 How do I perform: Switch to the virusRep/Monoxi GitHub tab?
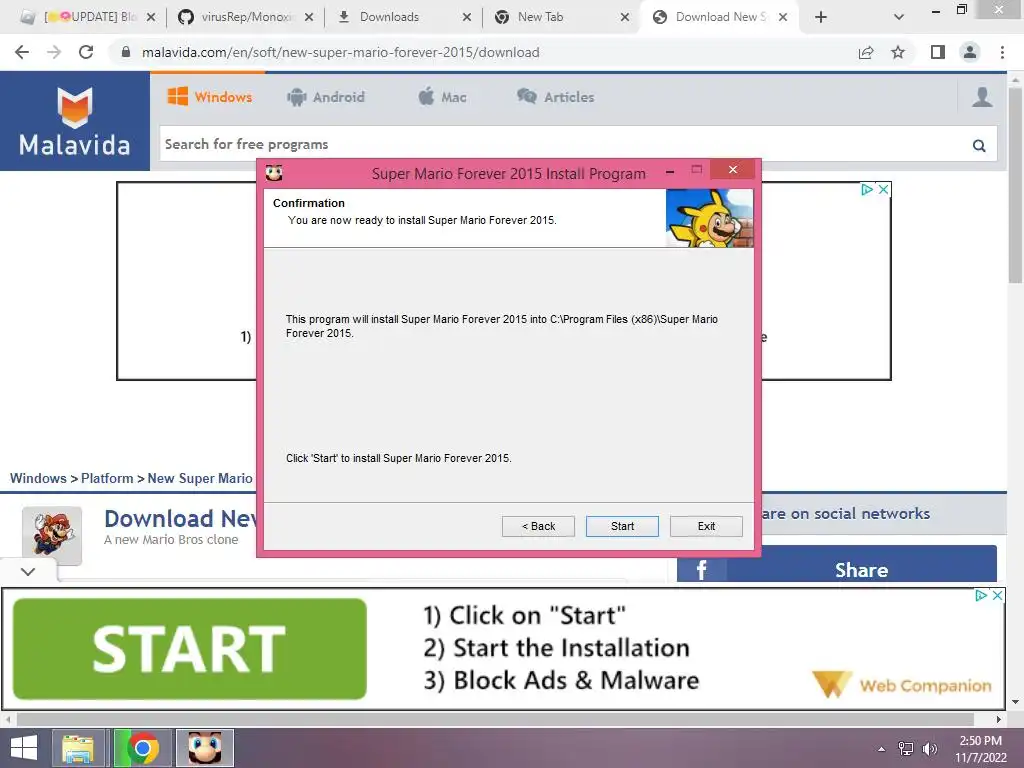(x=246, y=17)
